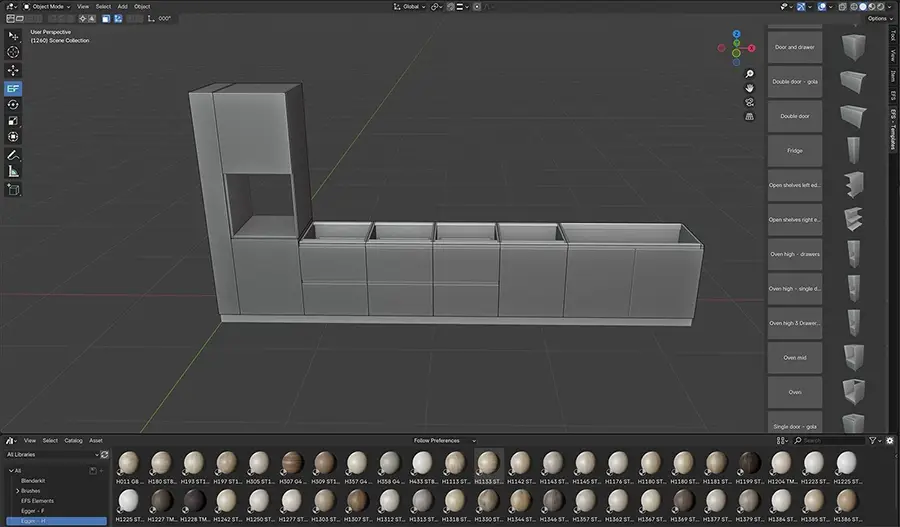Click the Double door template button
The image size is (900, 527).
coord(795,116)
